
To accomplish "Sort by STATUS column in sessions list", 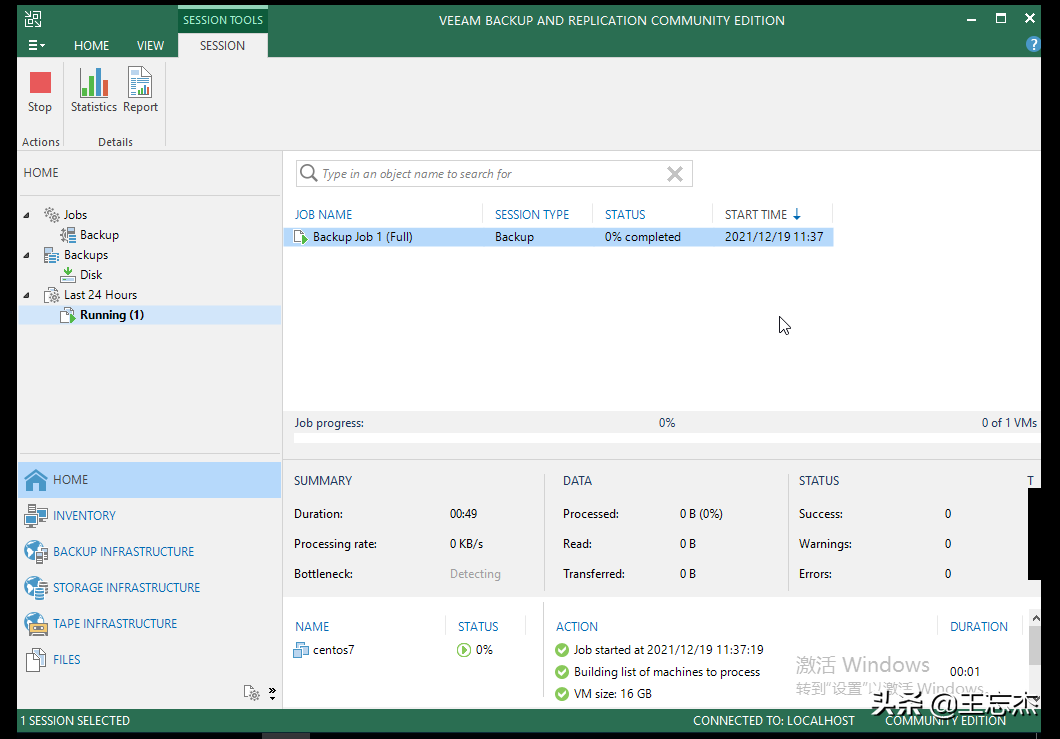I will point(625,214).
